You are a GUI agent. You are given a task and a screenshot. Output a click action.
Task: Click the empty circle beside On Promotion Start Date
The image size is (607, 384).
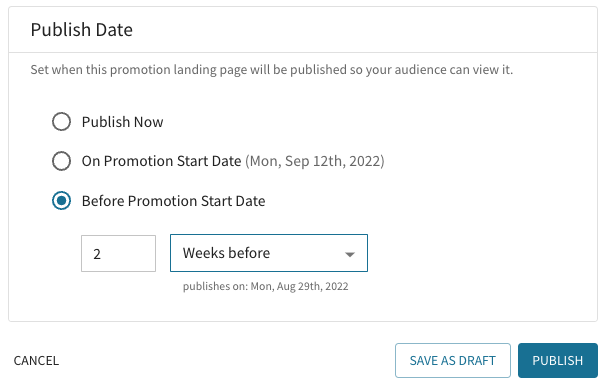[x=62, y=161]
